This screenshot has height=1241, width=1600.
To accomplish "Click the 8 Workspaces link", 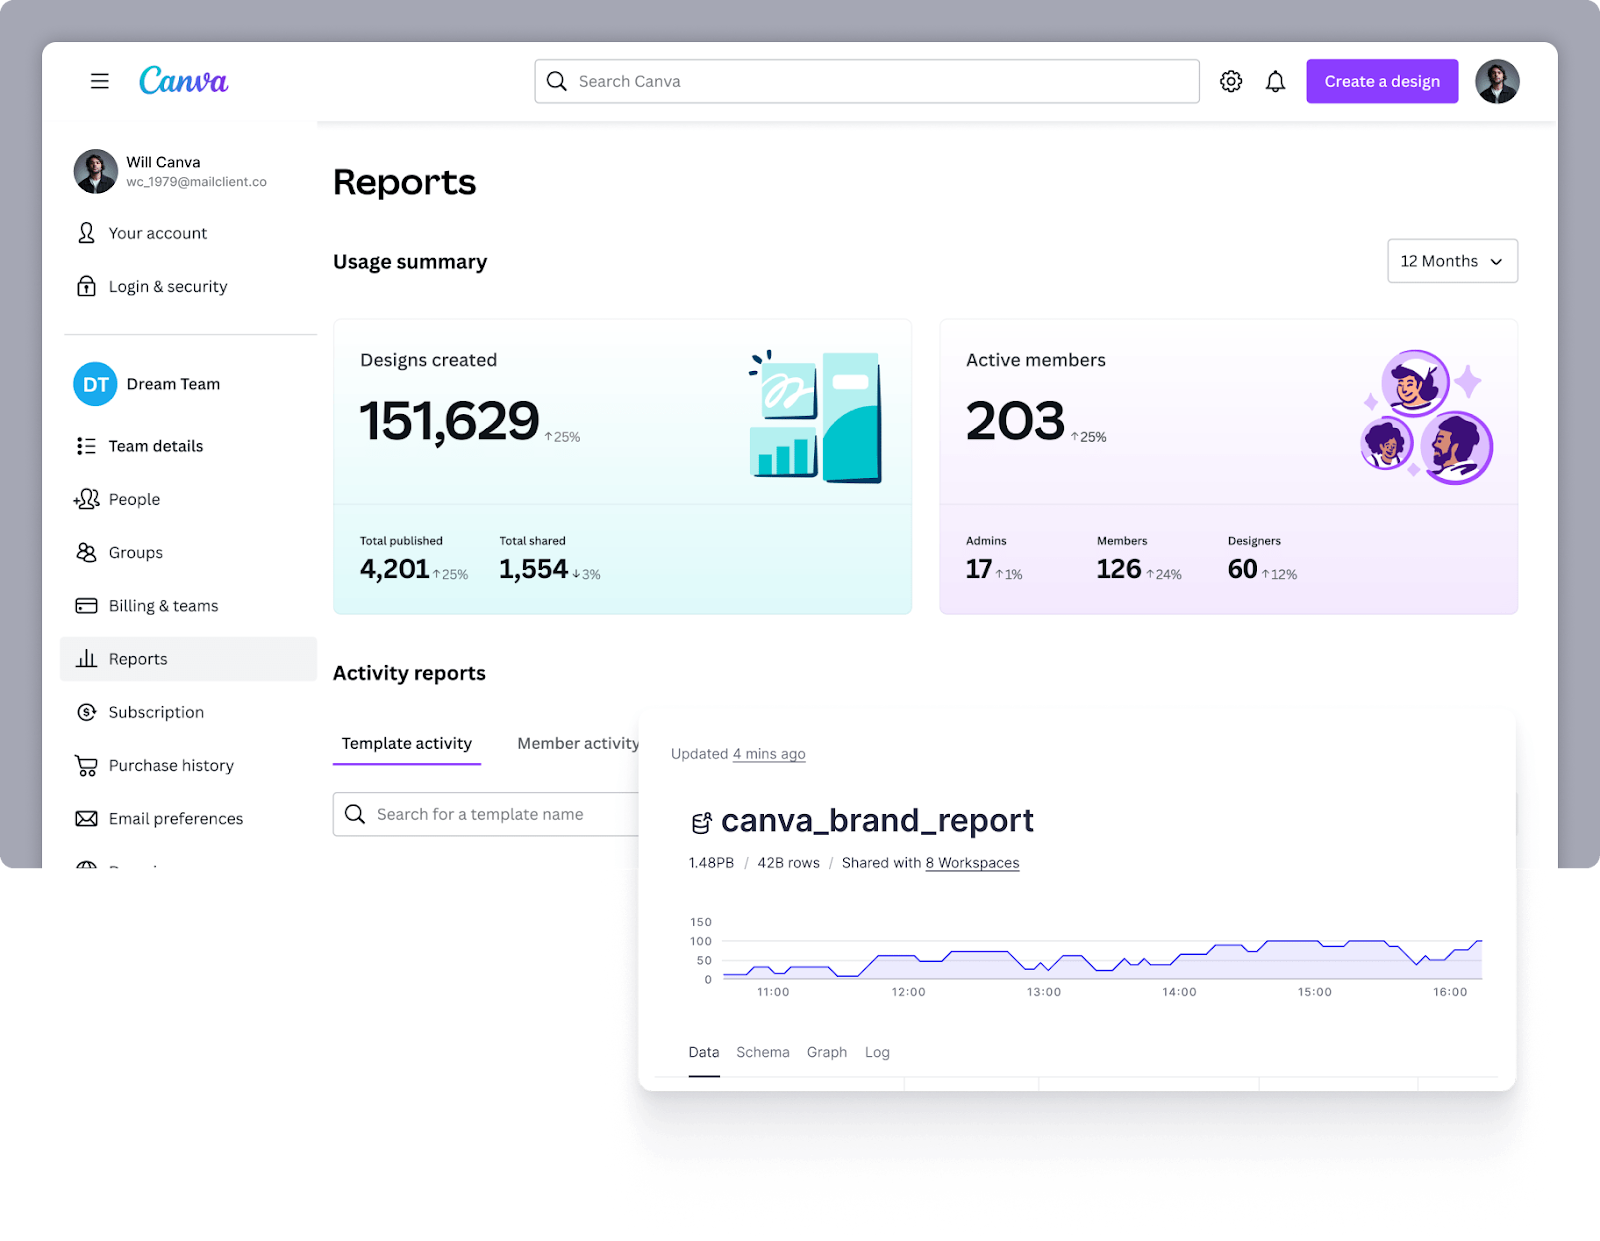I will [972, 863].
